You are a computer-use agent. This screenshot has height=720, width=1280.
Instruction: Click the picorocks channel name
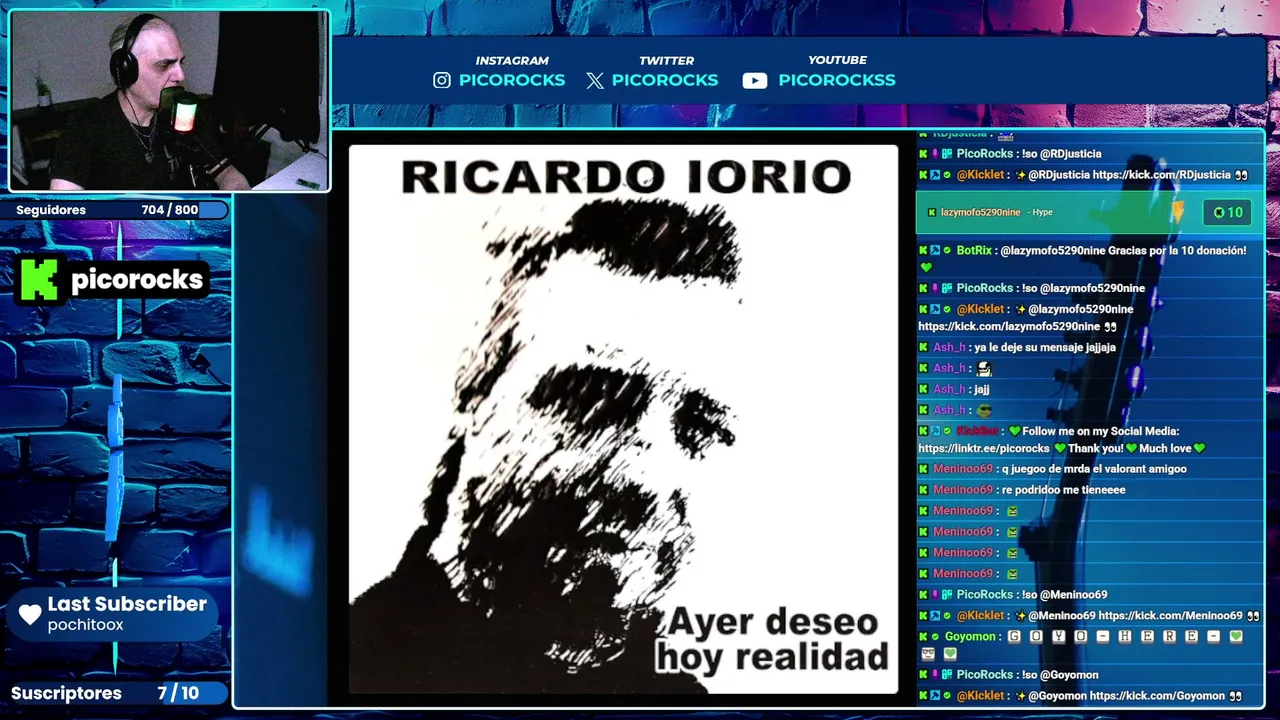click(137, 280)
